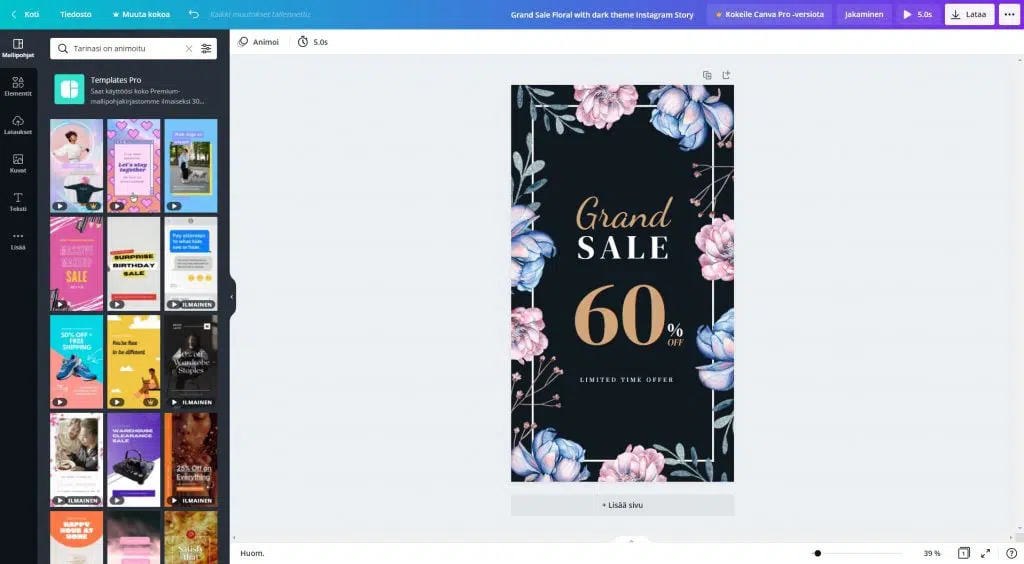This screenshot has height=564, width=1024.
Task: Click the vertical scrollbar of canvas area
Action: tap(1019, 294)
